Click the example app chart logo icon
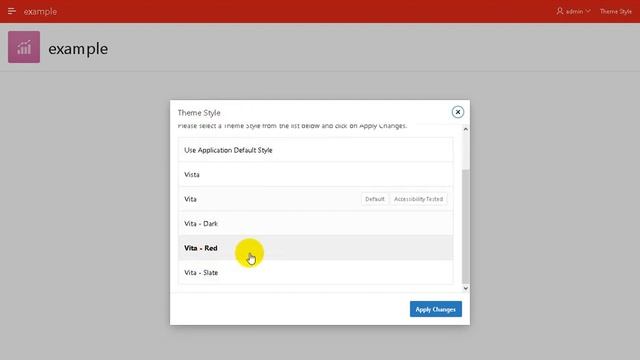Image resolution: width=640 pixels, height=360 pixels. point(24,47)
